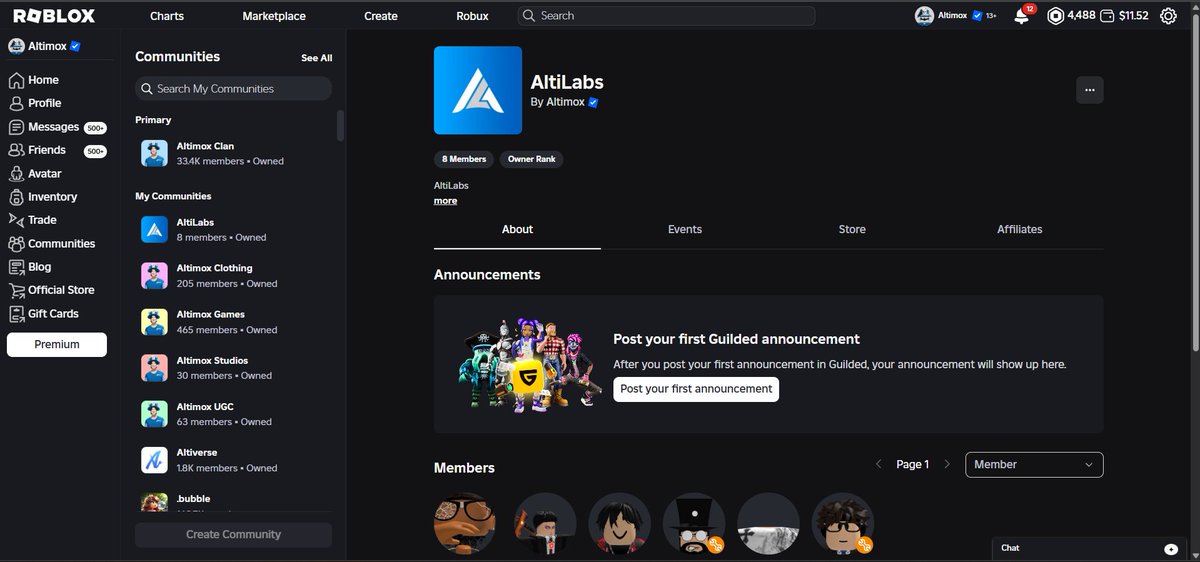This screenshot has height=562, width=1200.
Task: Click the first member avatar with glasses
Action: point(465,523)
